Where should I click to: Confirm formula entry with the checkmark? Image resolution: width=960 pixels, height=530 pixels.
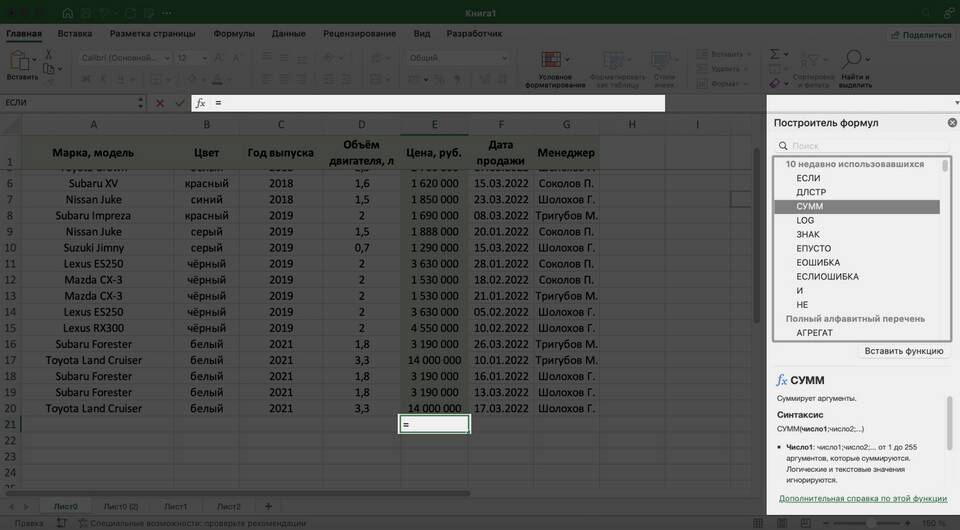tap(180, 103)
